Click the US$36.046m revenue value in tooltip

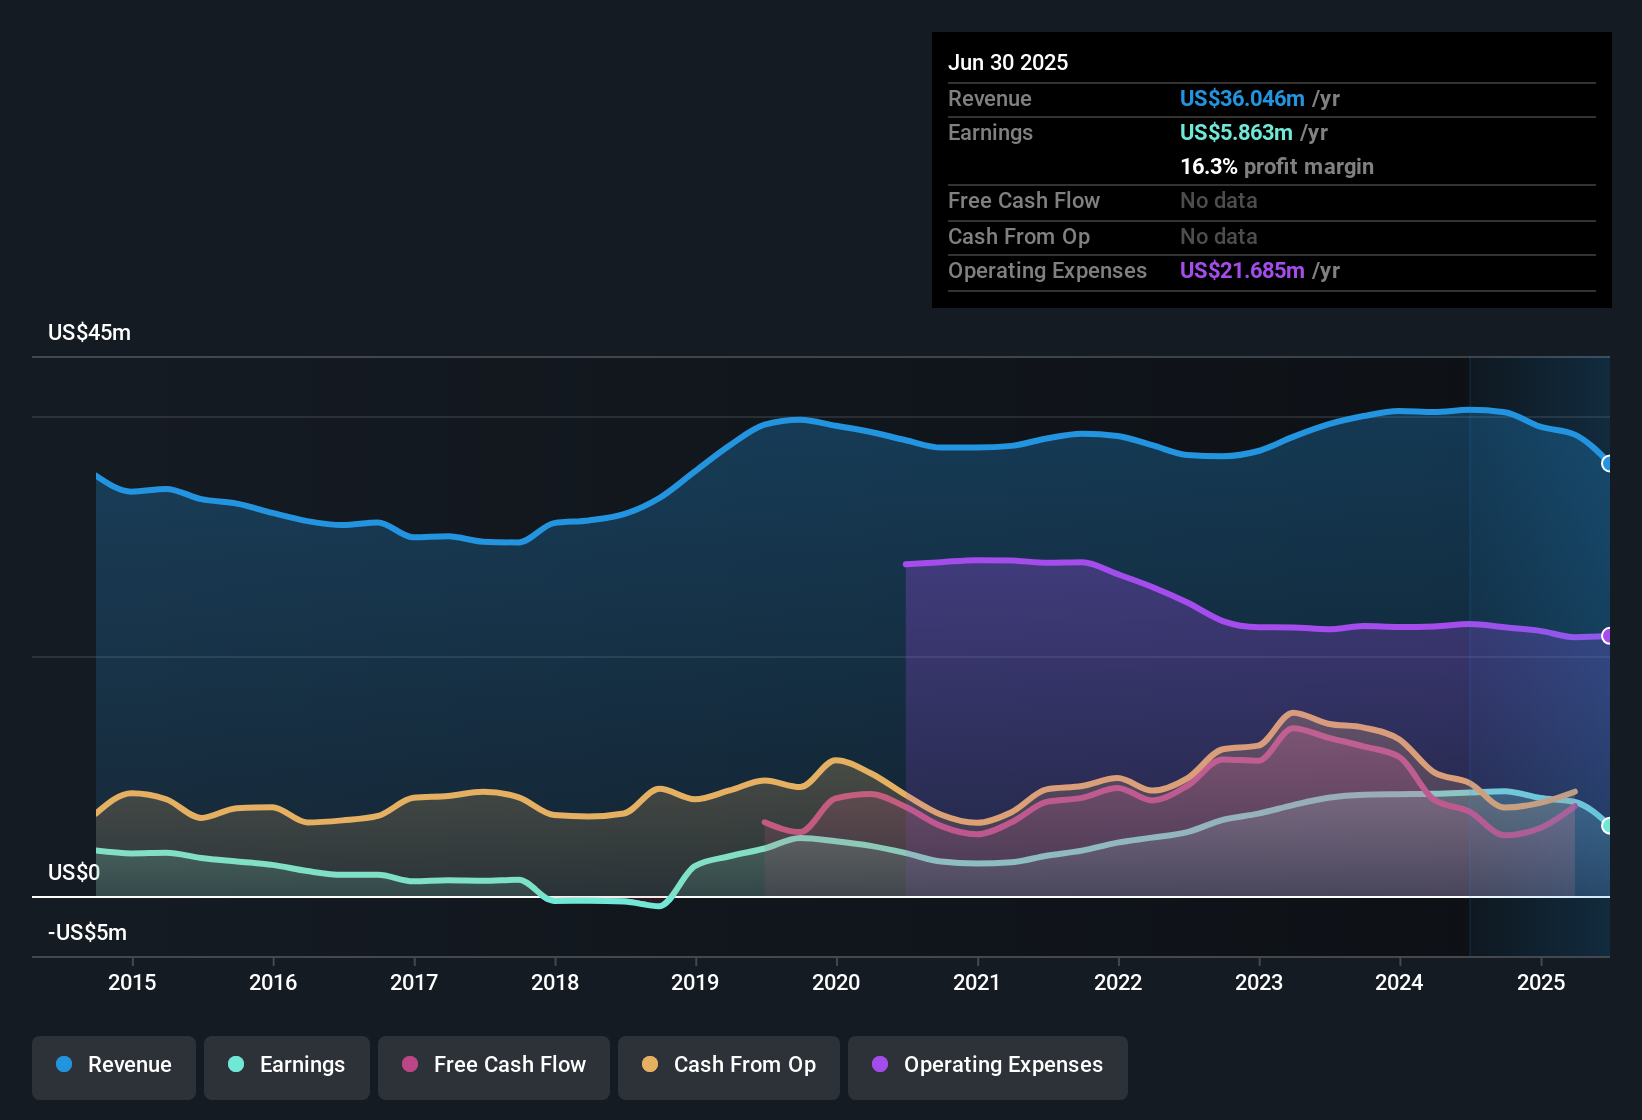click(x=1242, y=98)
